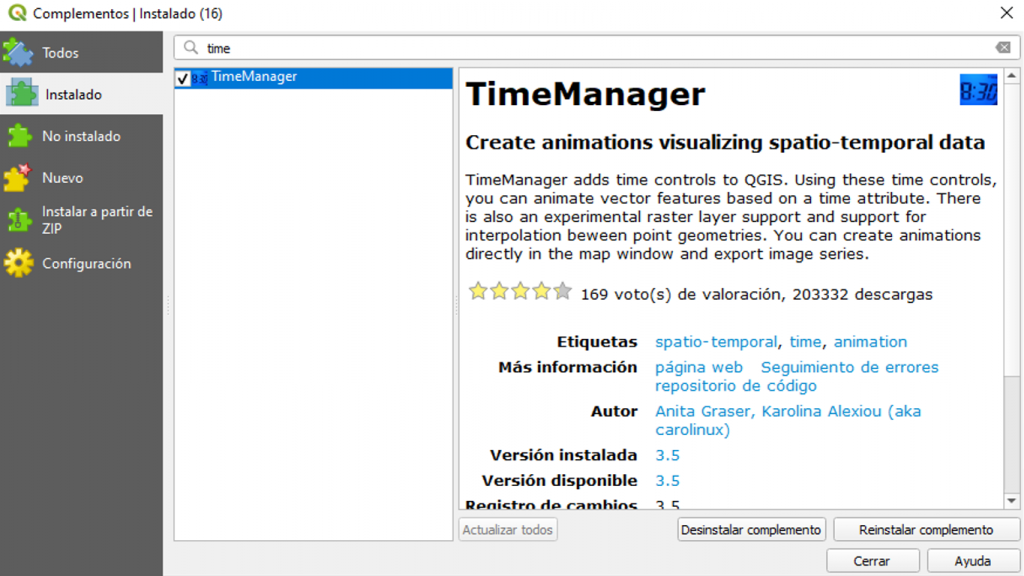Open help with the Ayuda button
Screen dimensions: 1024x576
click(972, 561)
